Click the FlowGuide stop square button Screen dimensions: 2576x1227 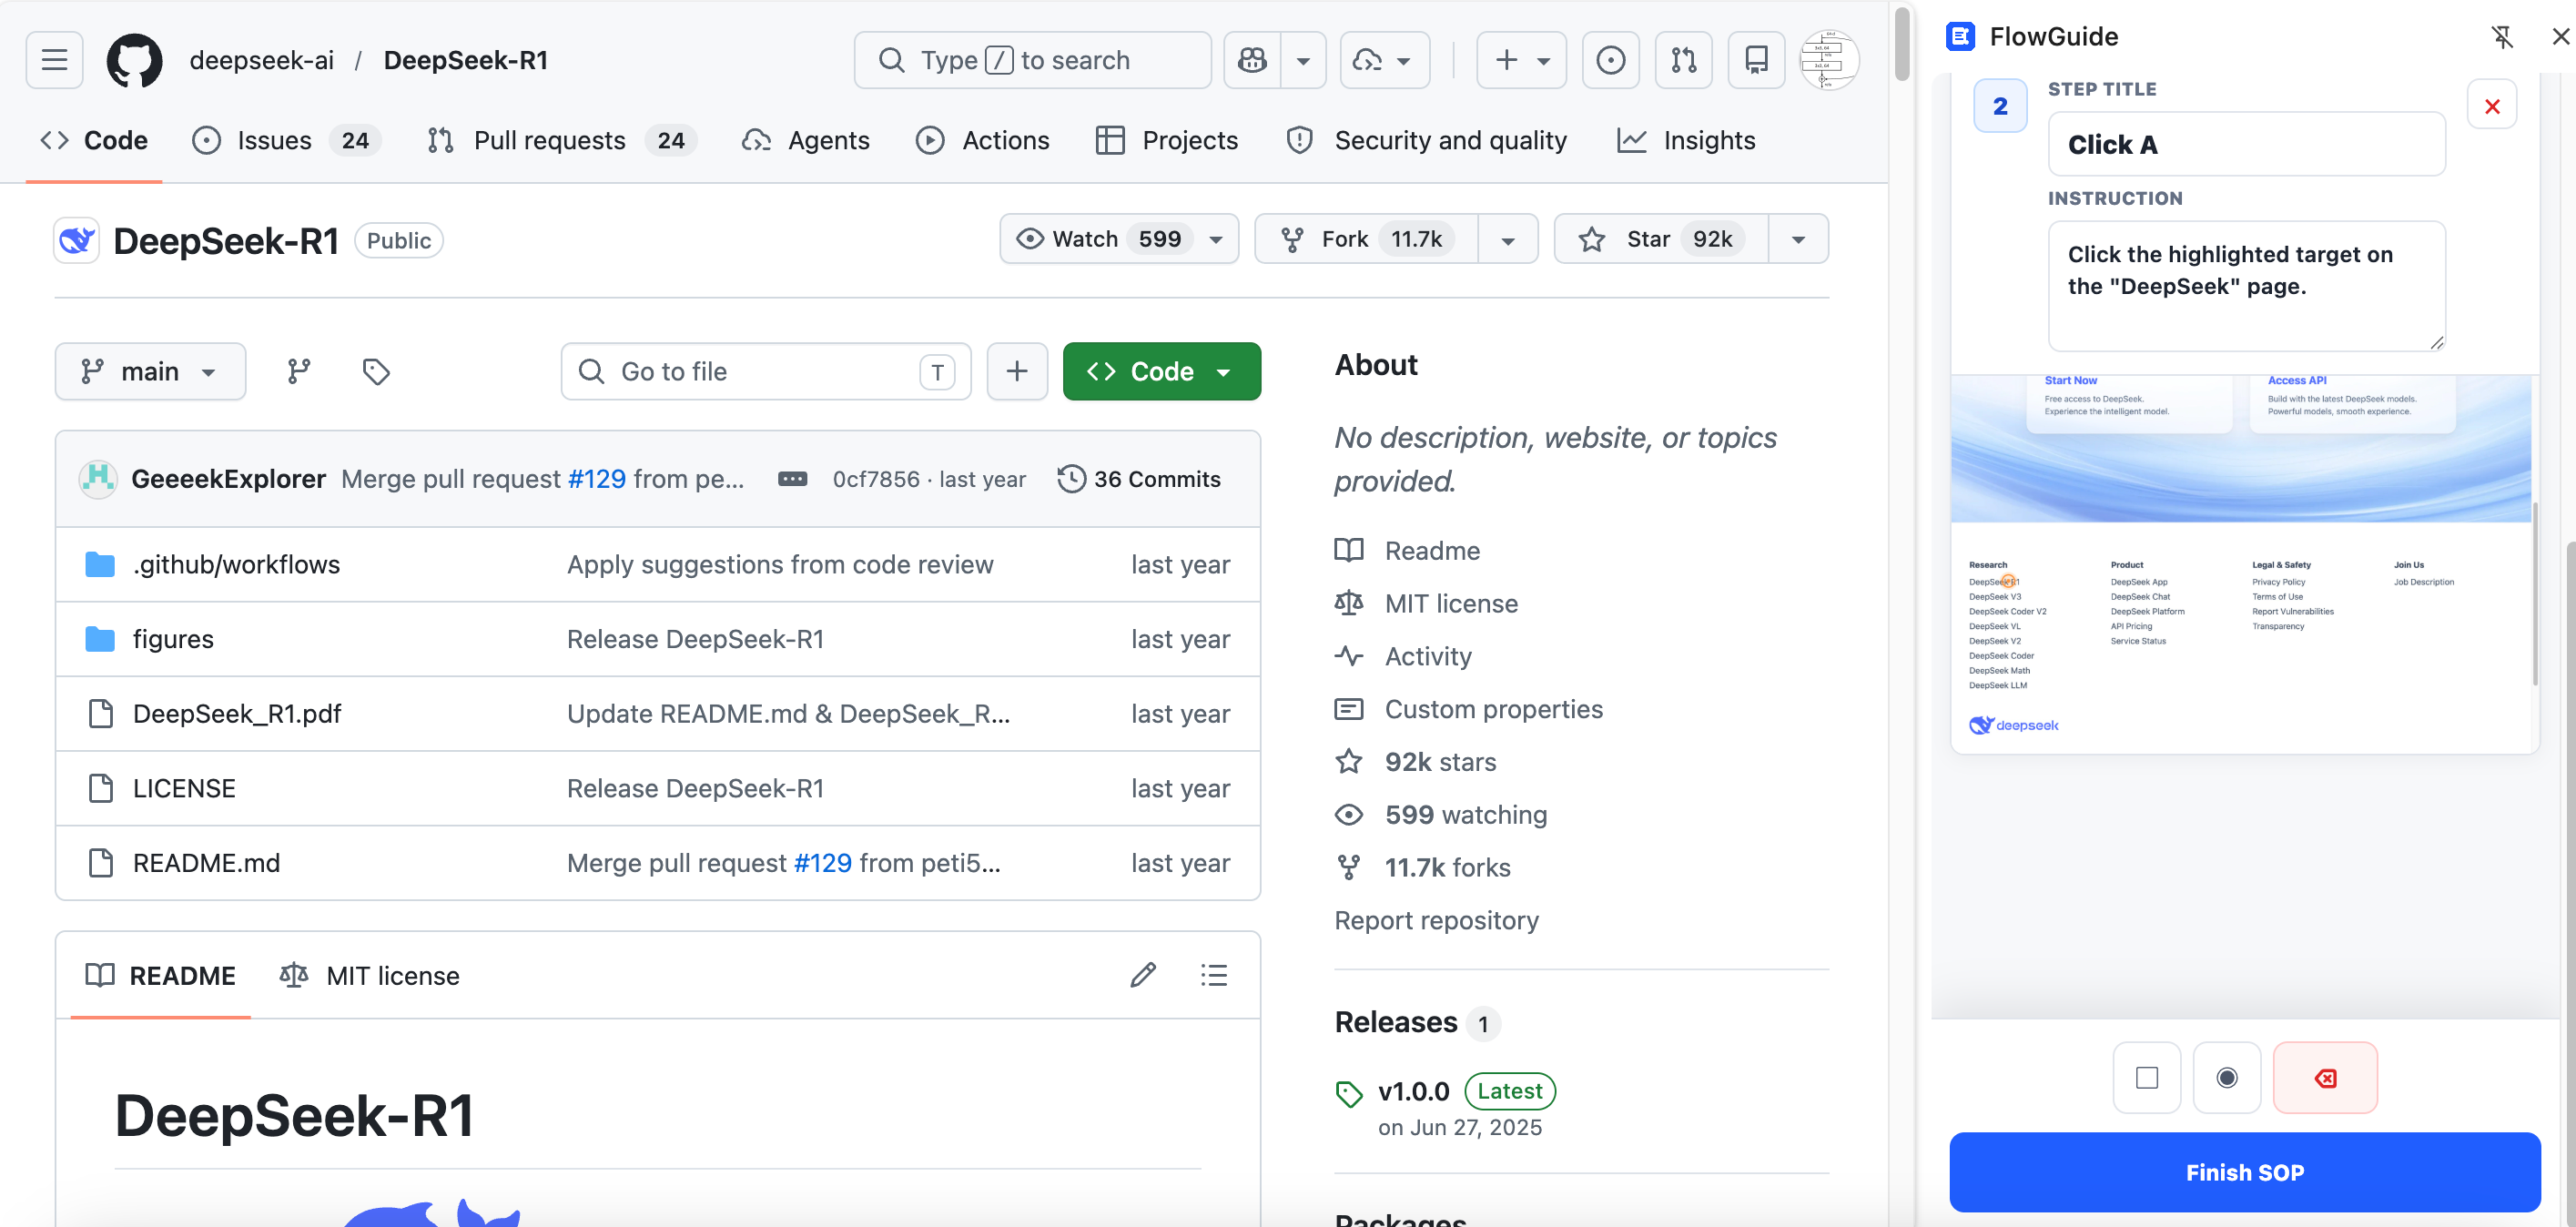tap(2146, 1077)
